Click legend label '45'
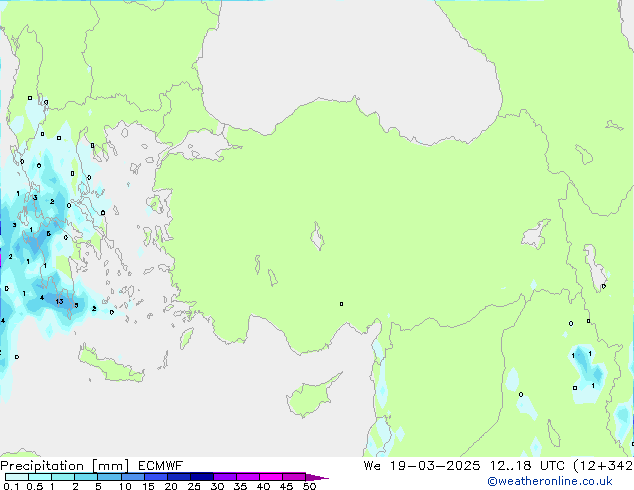This screenshot has width=634, height=490. coord(286,486)
